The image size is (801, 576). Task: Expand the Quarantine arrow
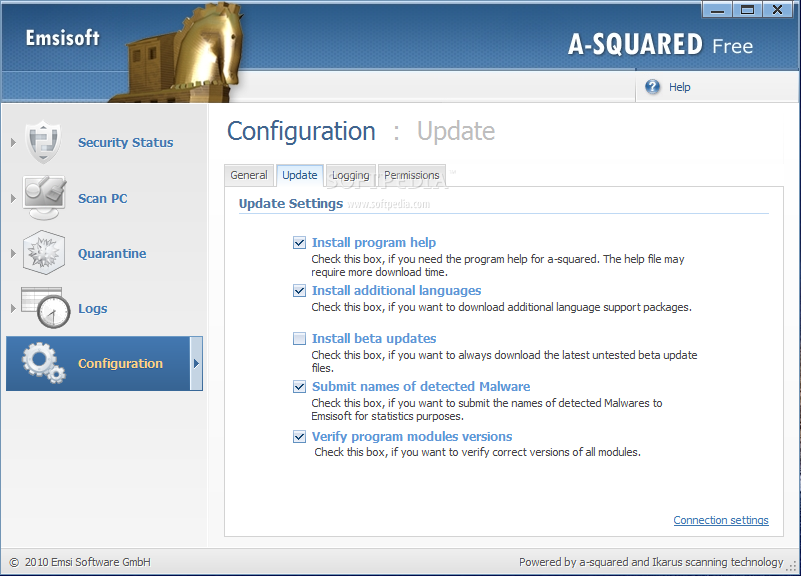pos(13,253)
